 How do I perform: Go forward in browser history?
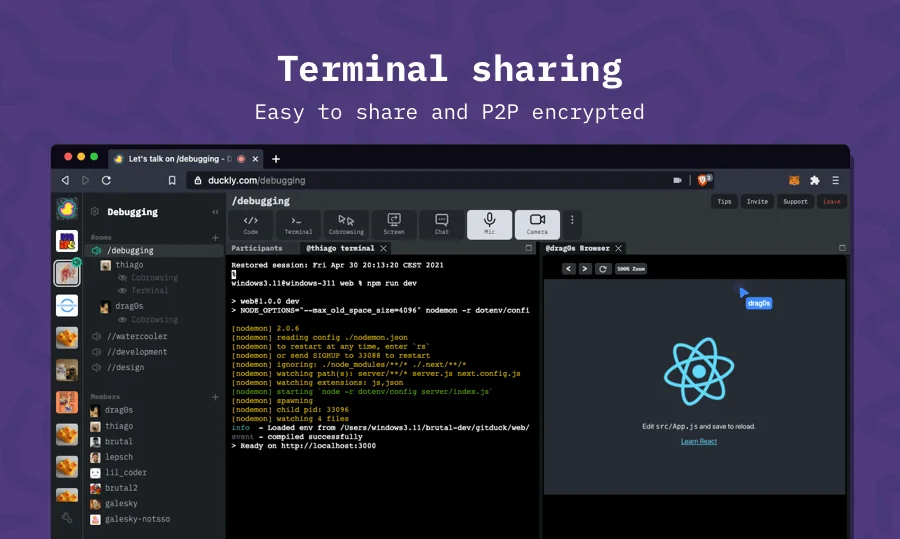pos(86,180)
